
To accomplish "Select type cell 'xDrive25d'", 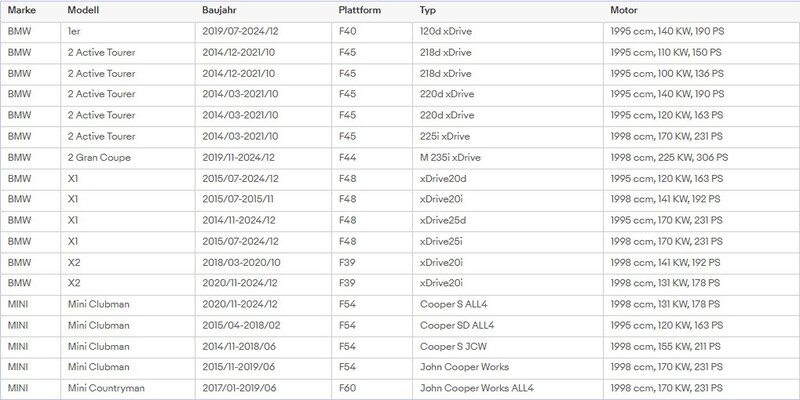I will pyautogui.click(x=443, y=220).
